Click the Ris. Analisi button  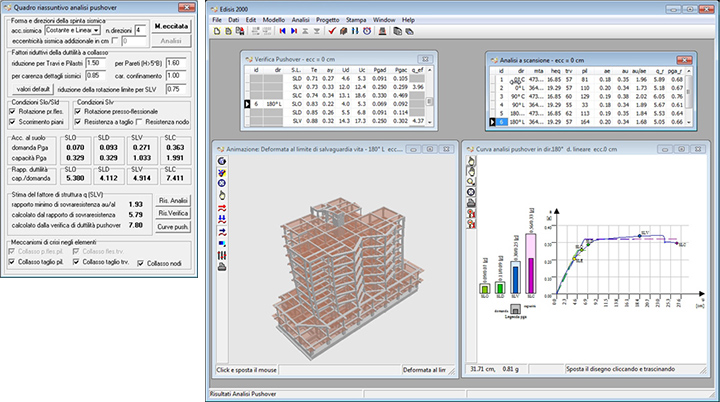173,200
